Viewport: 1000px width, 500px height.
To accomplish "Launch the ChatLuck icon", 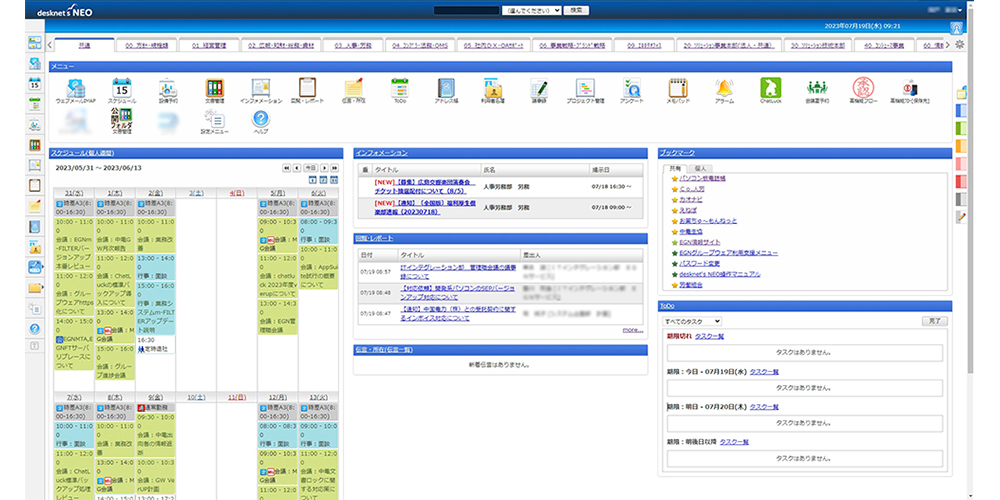I will click(x=769, y=89).
